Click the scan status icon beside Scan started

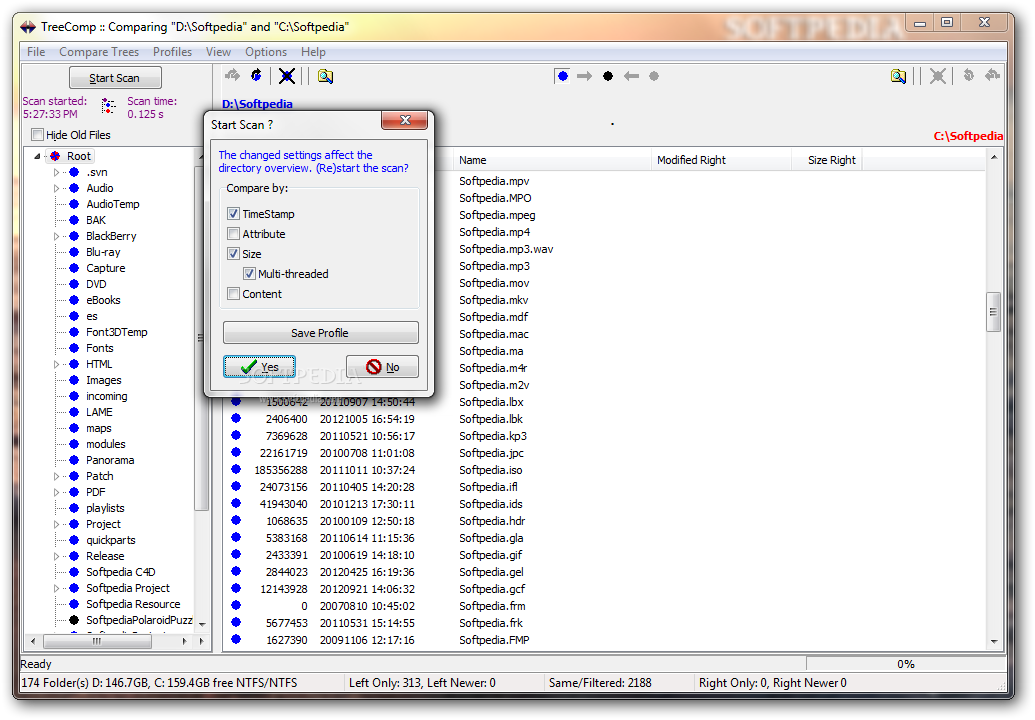(x=108, y=106)
